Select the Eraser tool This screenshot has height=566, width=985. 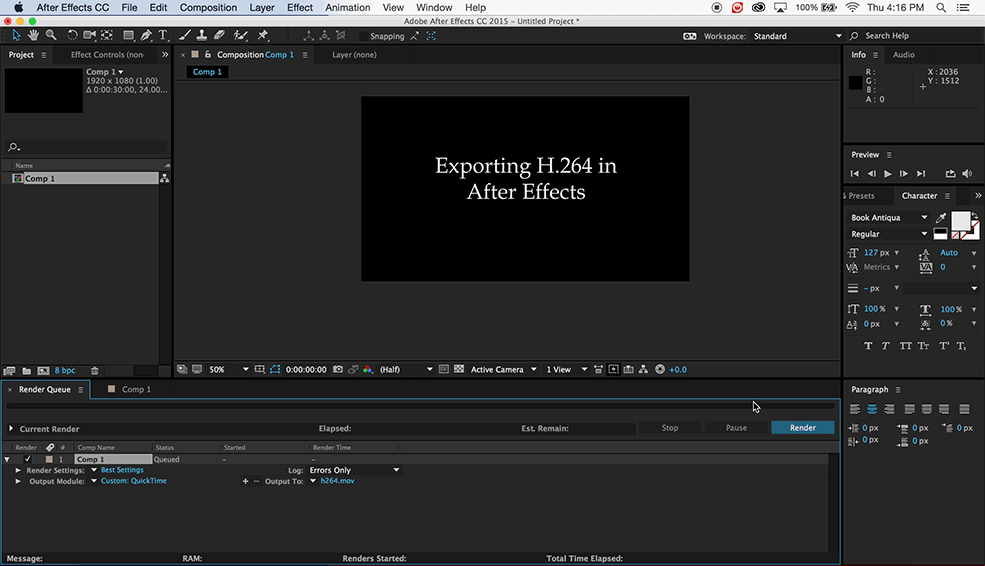tap(219, 36)
